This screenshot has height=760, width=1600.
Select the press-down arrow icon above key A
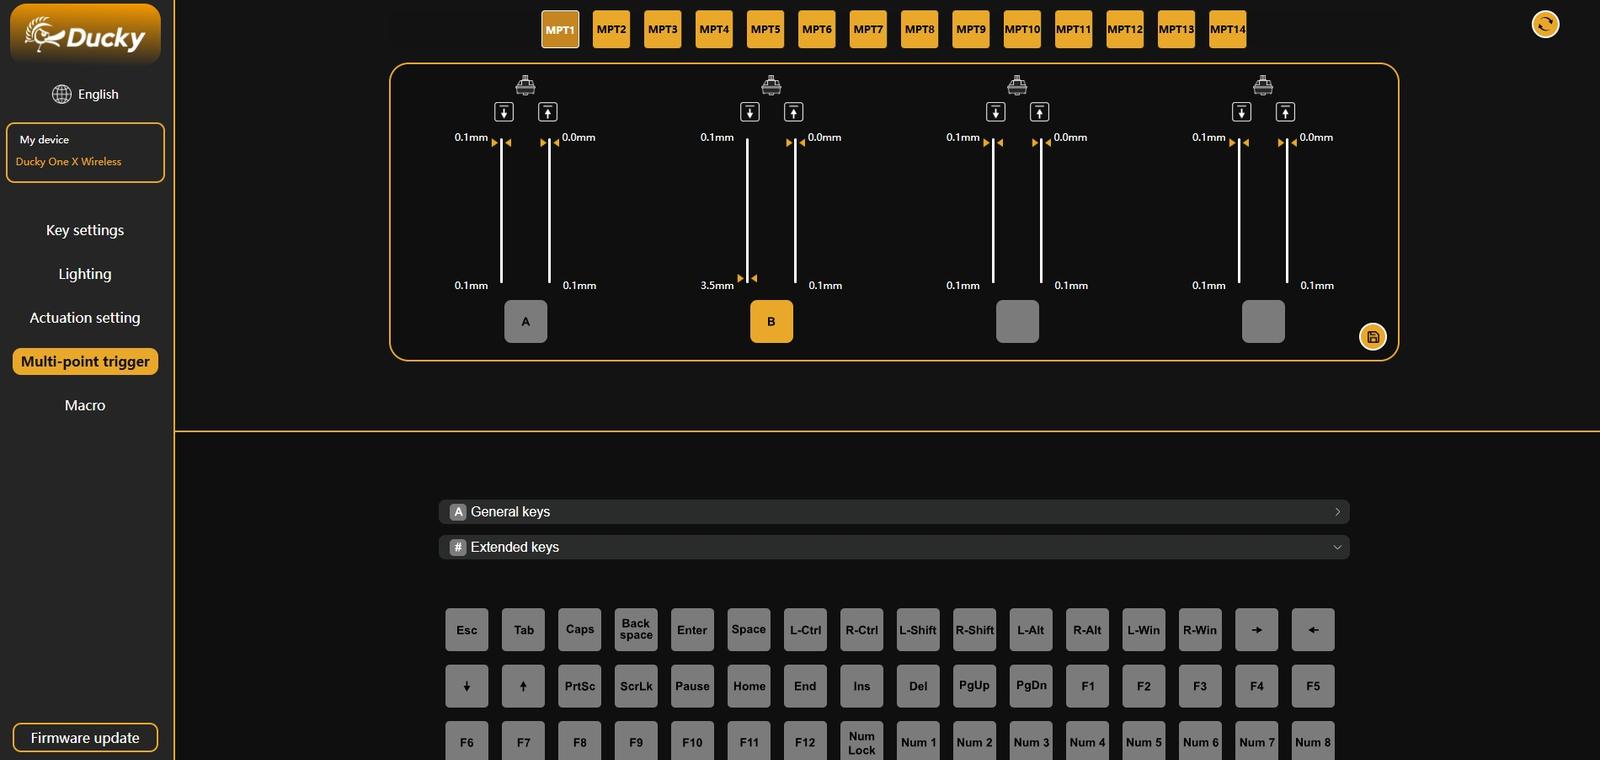(504, 112)
